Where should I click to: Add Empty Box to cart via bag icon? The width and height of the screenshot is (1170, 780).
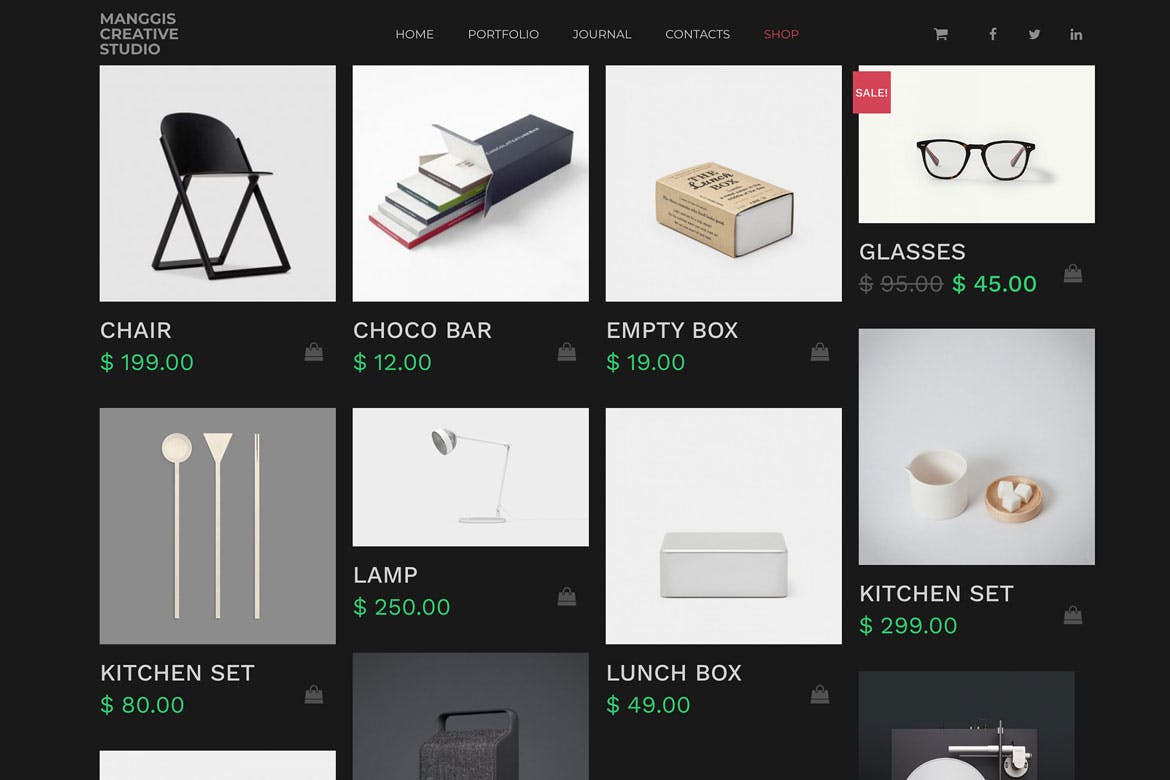[x=820, y=352]
